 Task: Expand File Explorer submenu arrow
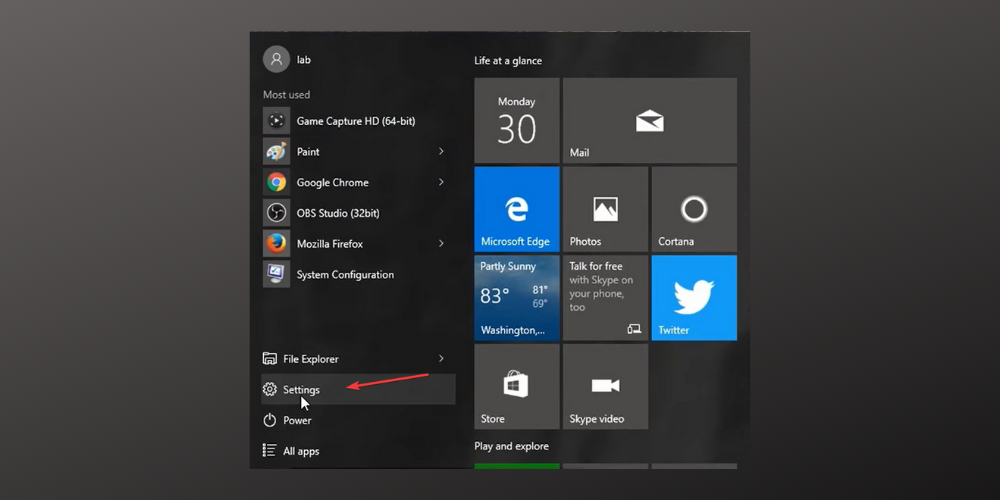click(441, 358)
